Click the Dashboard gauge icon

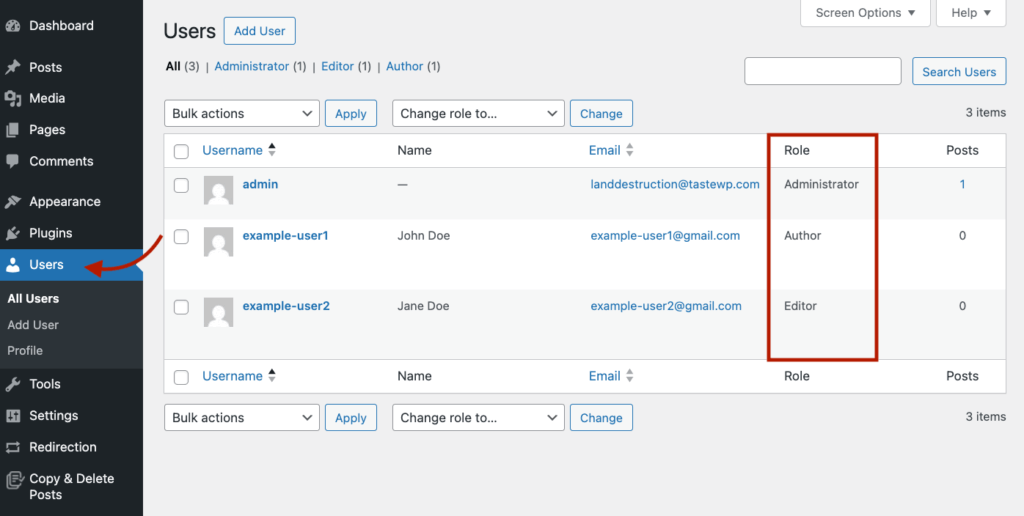click(12, 26)
